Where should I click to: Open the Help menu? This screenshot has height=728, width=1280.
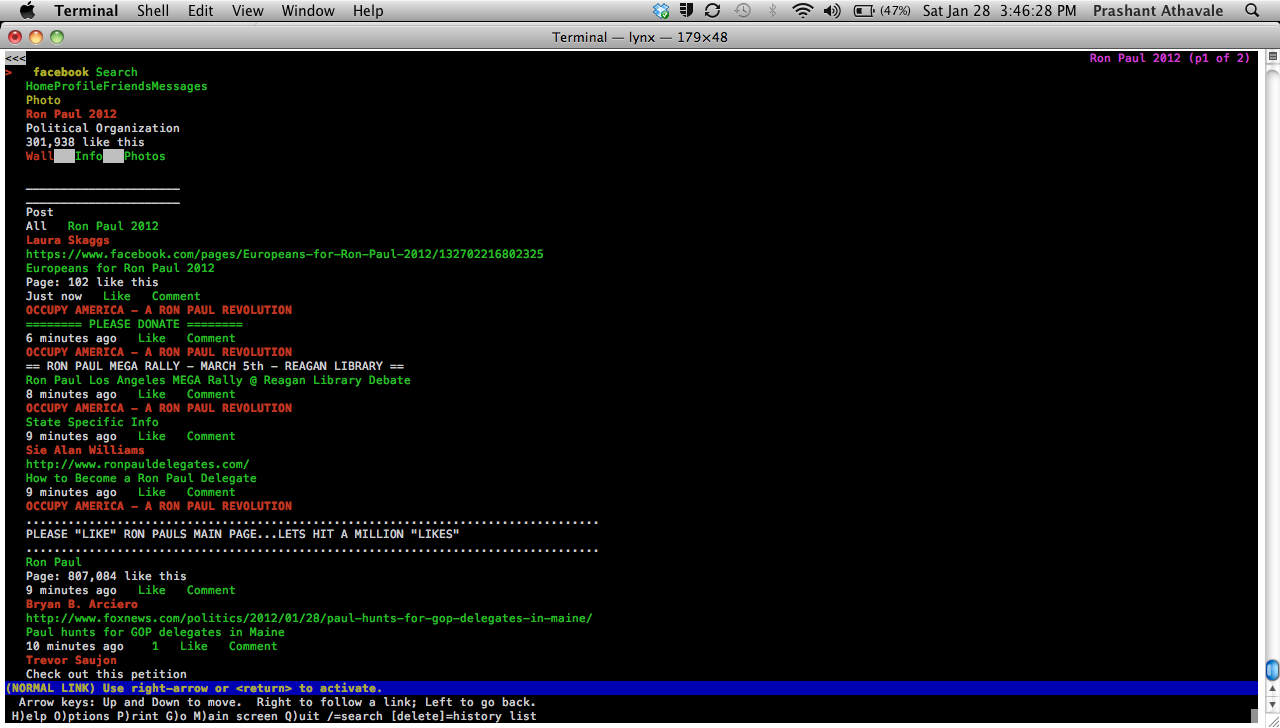tap(368, 11)
